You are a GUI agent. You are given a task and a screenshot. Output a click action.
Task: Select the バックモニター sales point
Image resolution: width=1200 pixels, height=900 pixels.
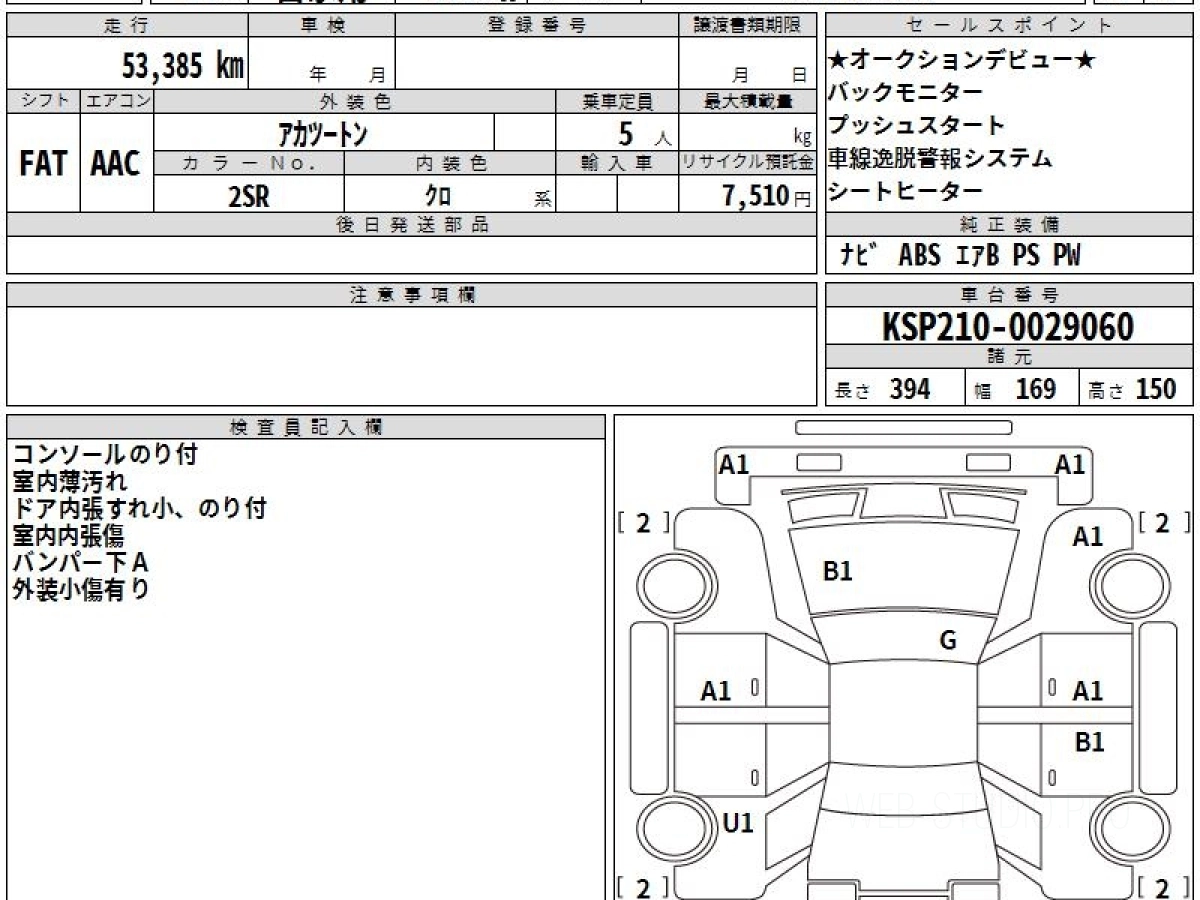point(906,93)
